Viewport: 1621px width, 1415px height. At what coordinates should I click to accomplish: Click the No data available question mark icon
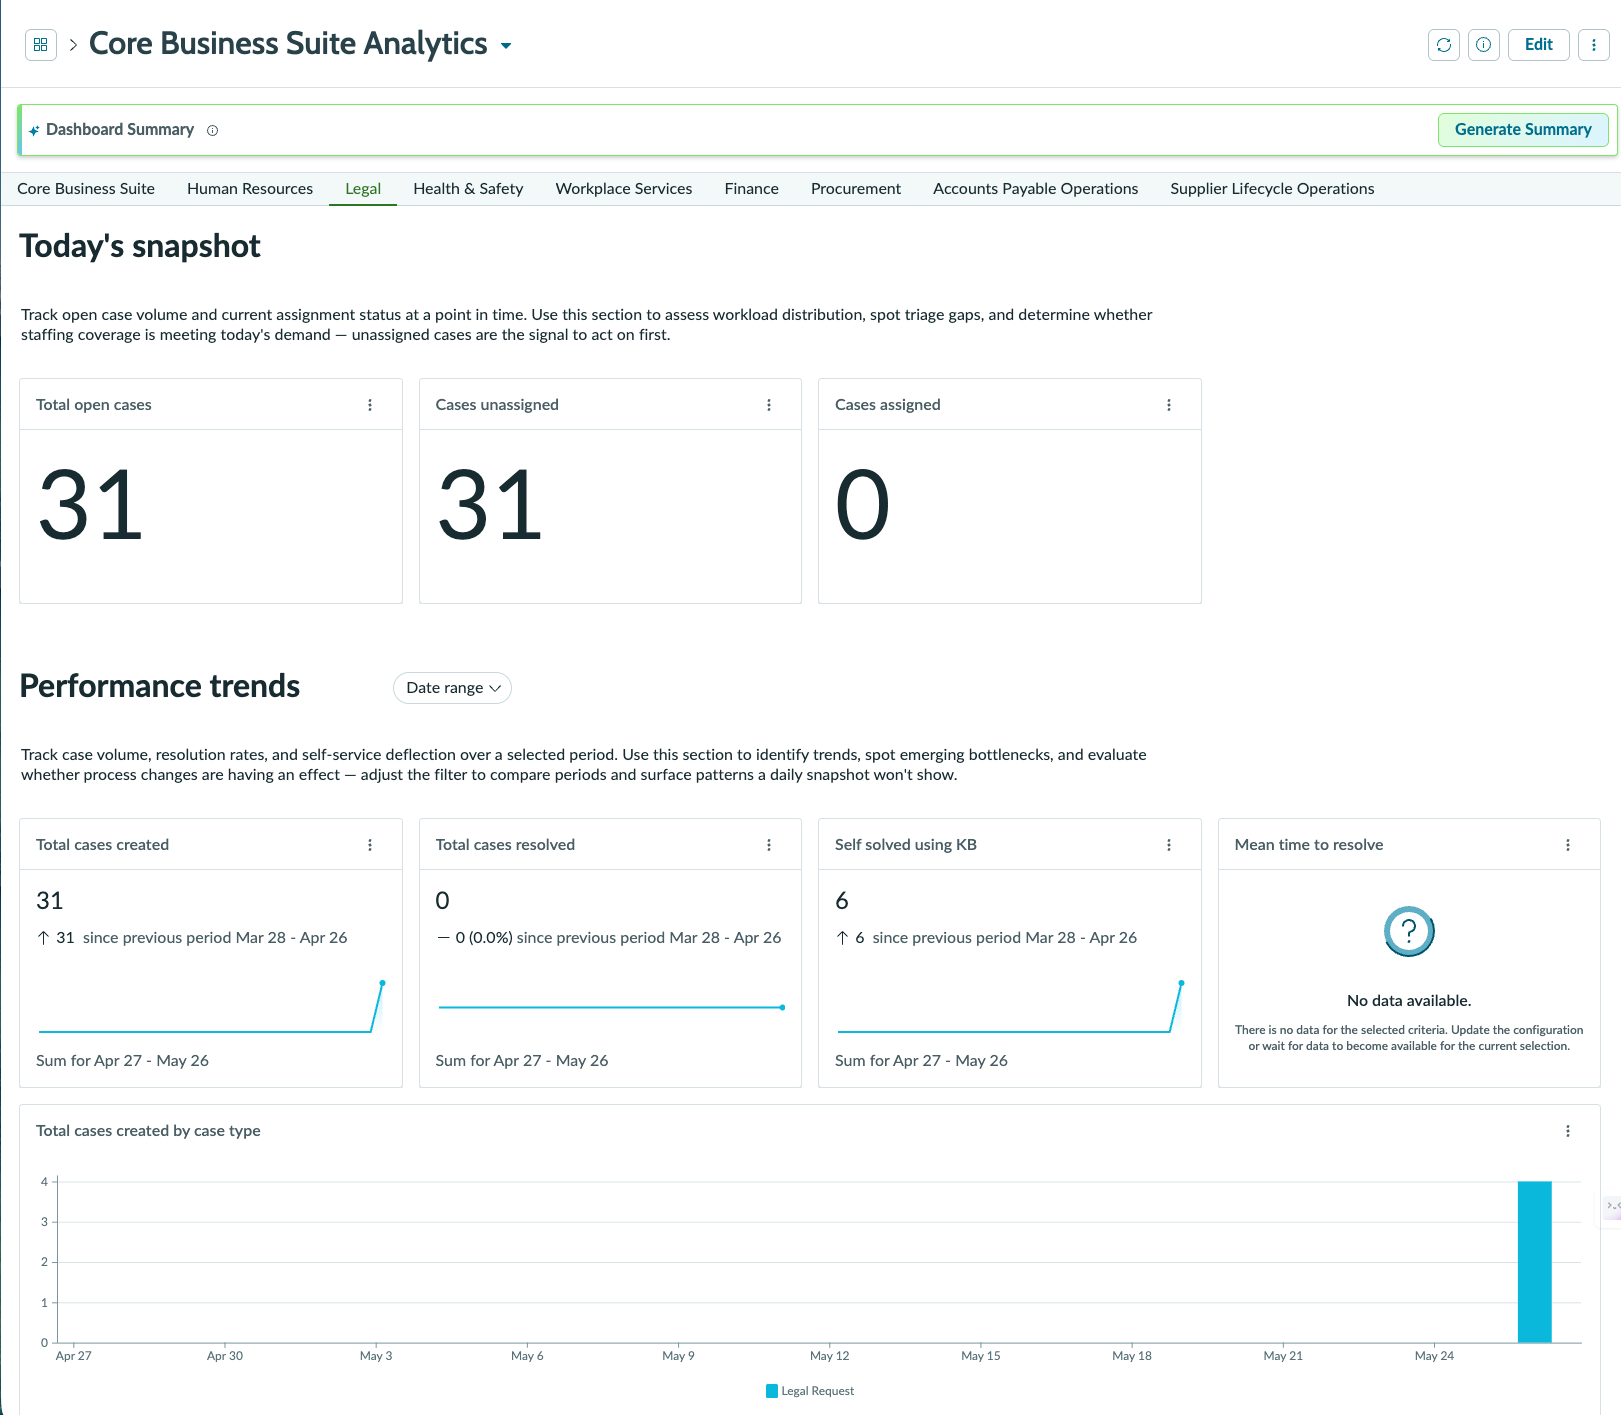pyautogui.click(x=1409, y=931)
